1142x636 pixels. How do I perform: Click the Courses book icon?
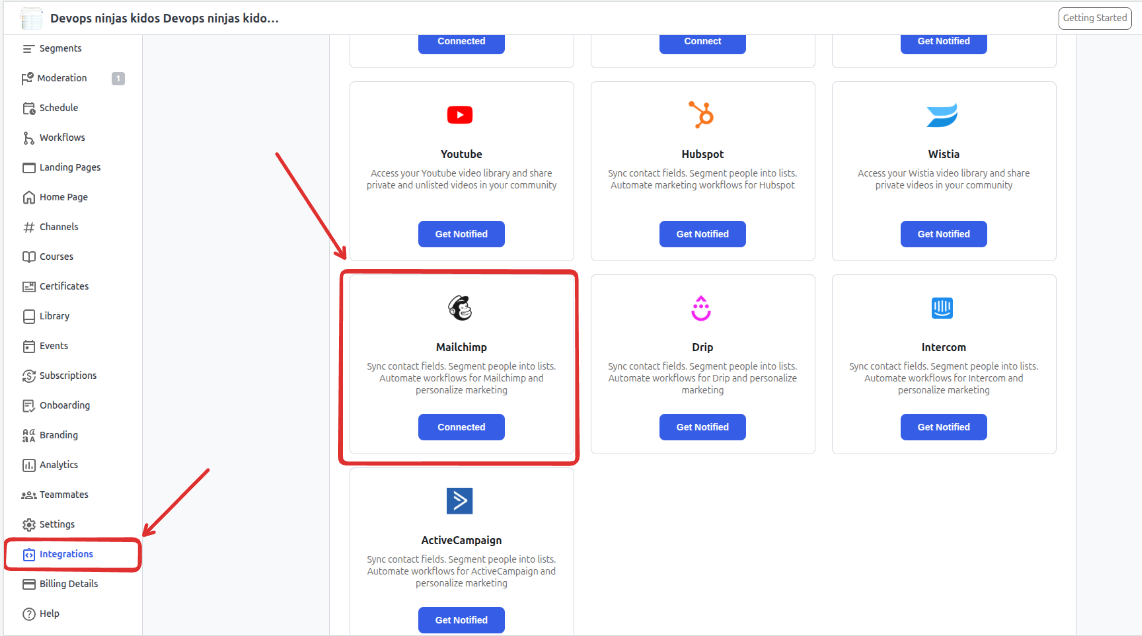28,256
